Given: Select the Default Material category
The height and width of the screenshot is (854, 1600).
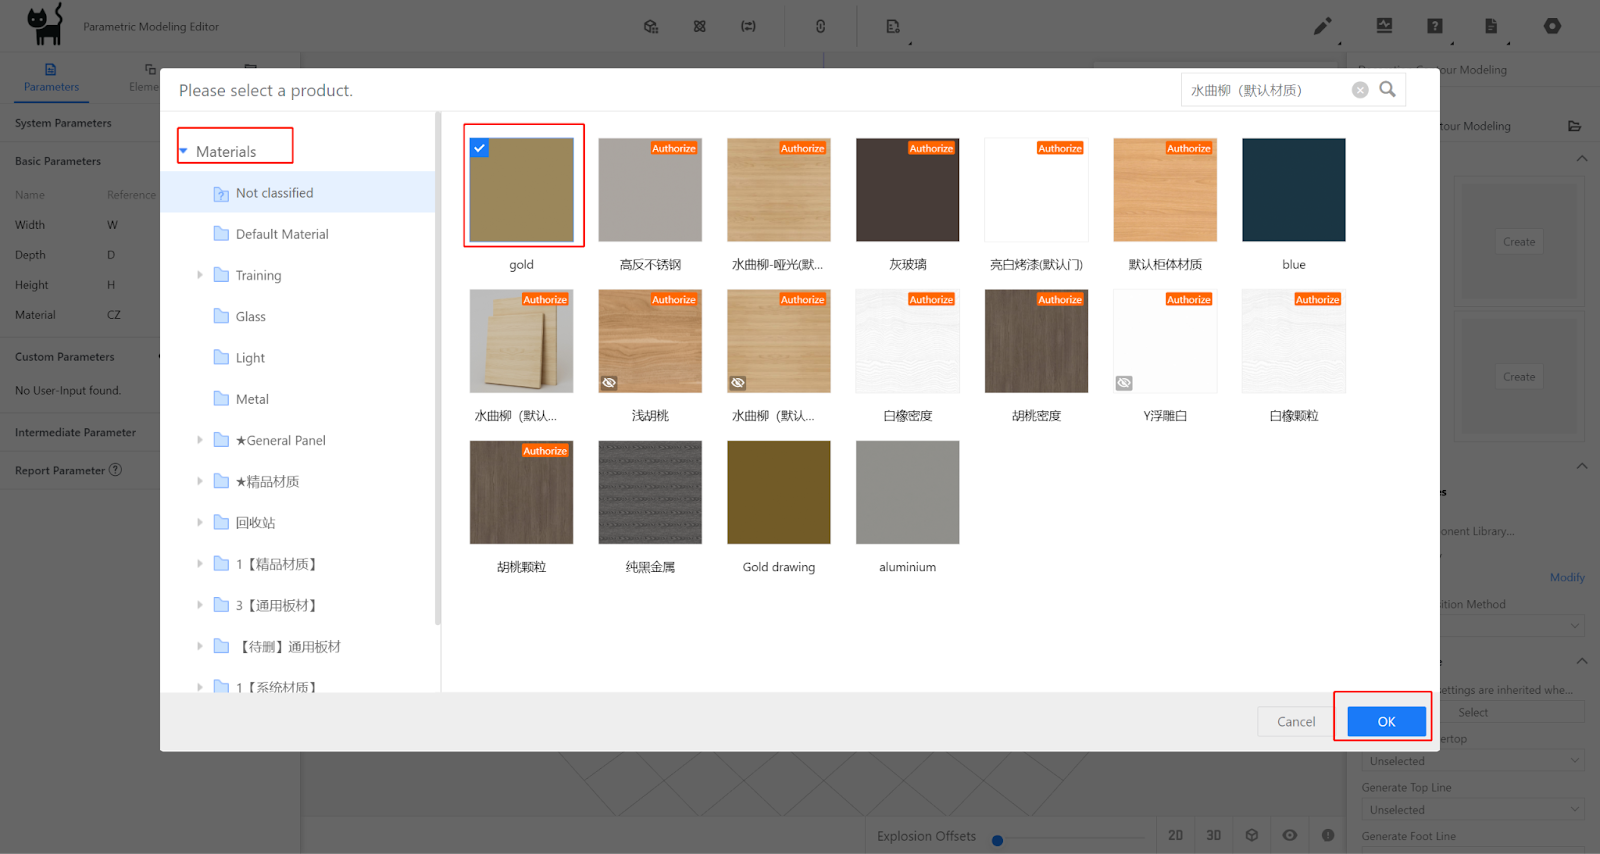Looking at the screenshot, I should (x=281, y=234).
